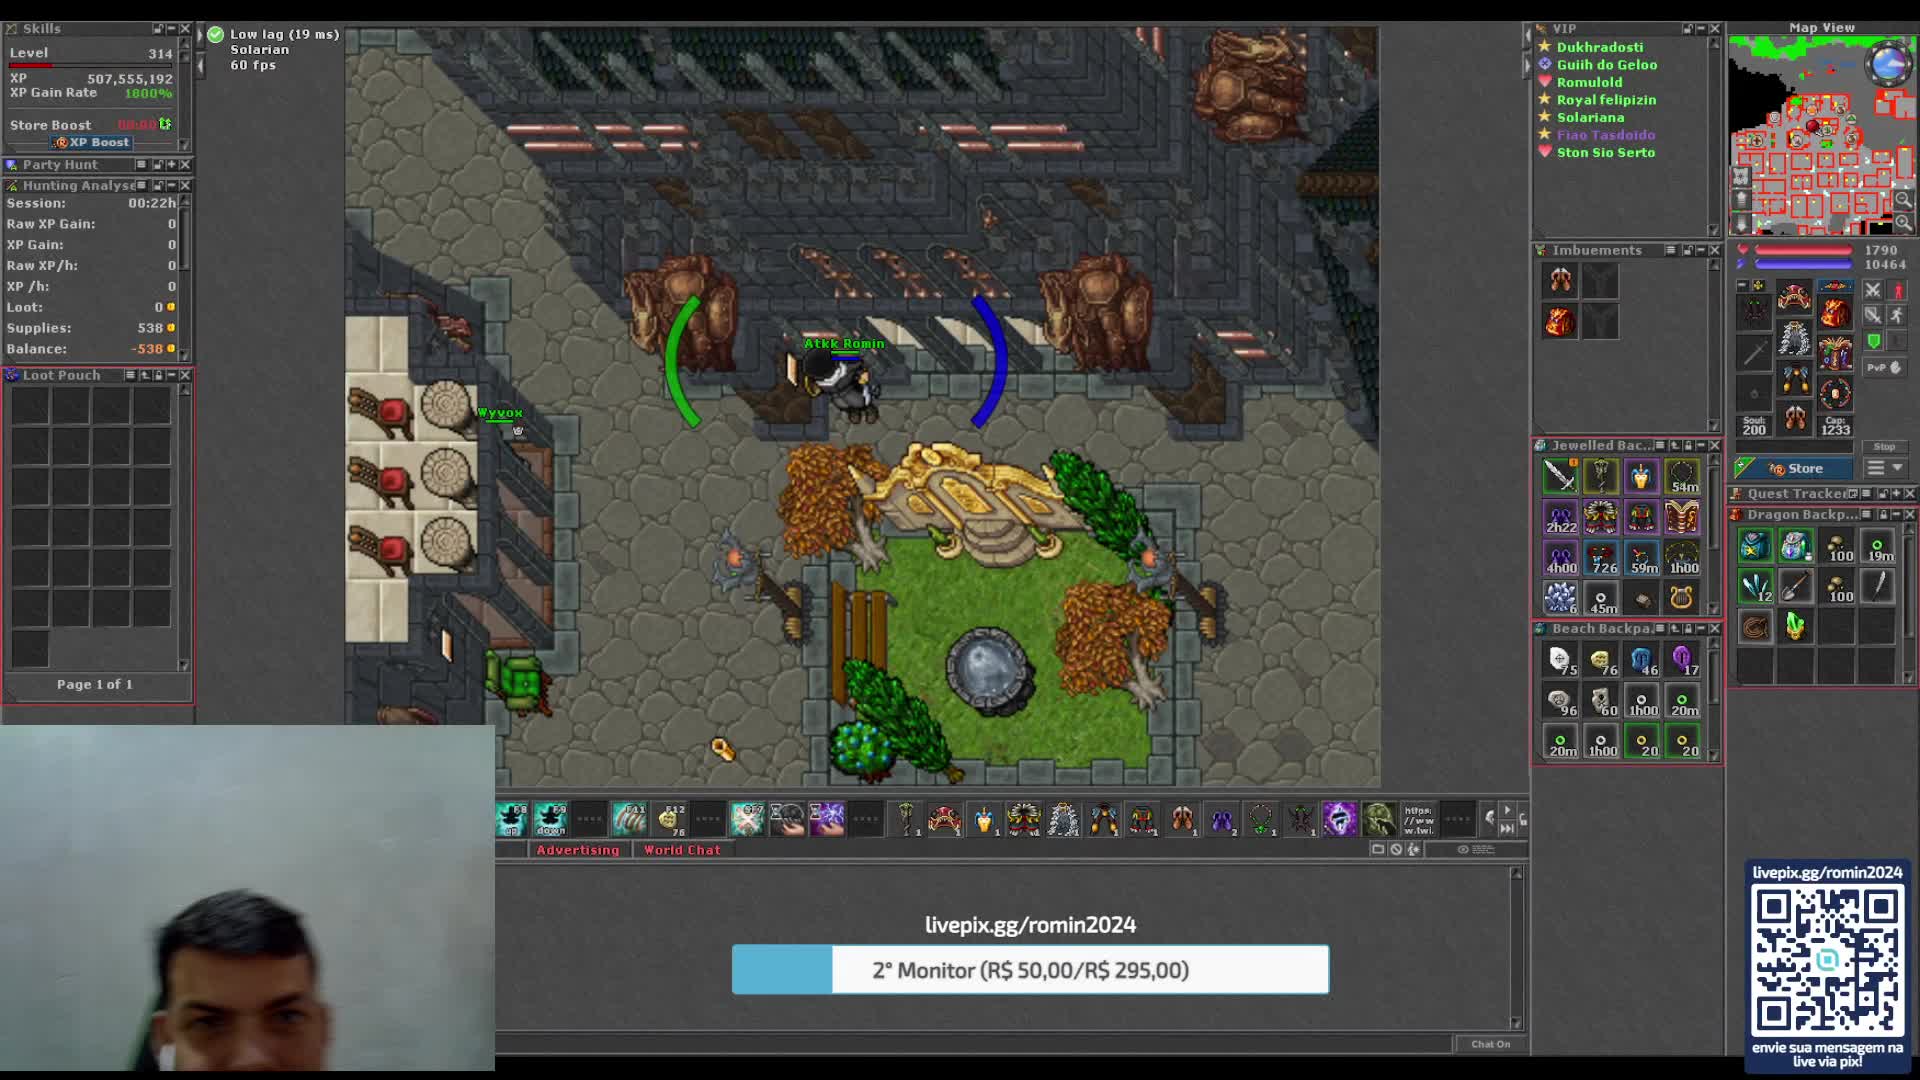The height and width of the screenshot is (1080, 1920).
Task: Select the white rune (75) in Beach Backpack
Action: 1560,660
